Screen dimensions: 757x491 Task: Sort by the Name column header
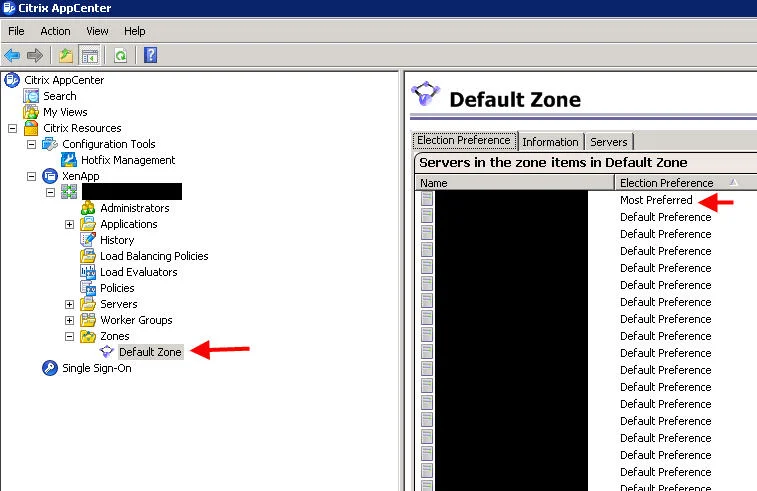click(x=514, y=183)
